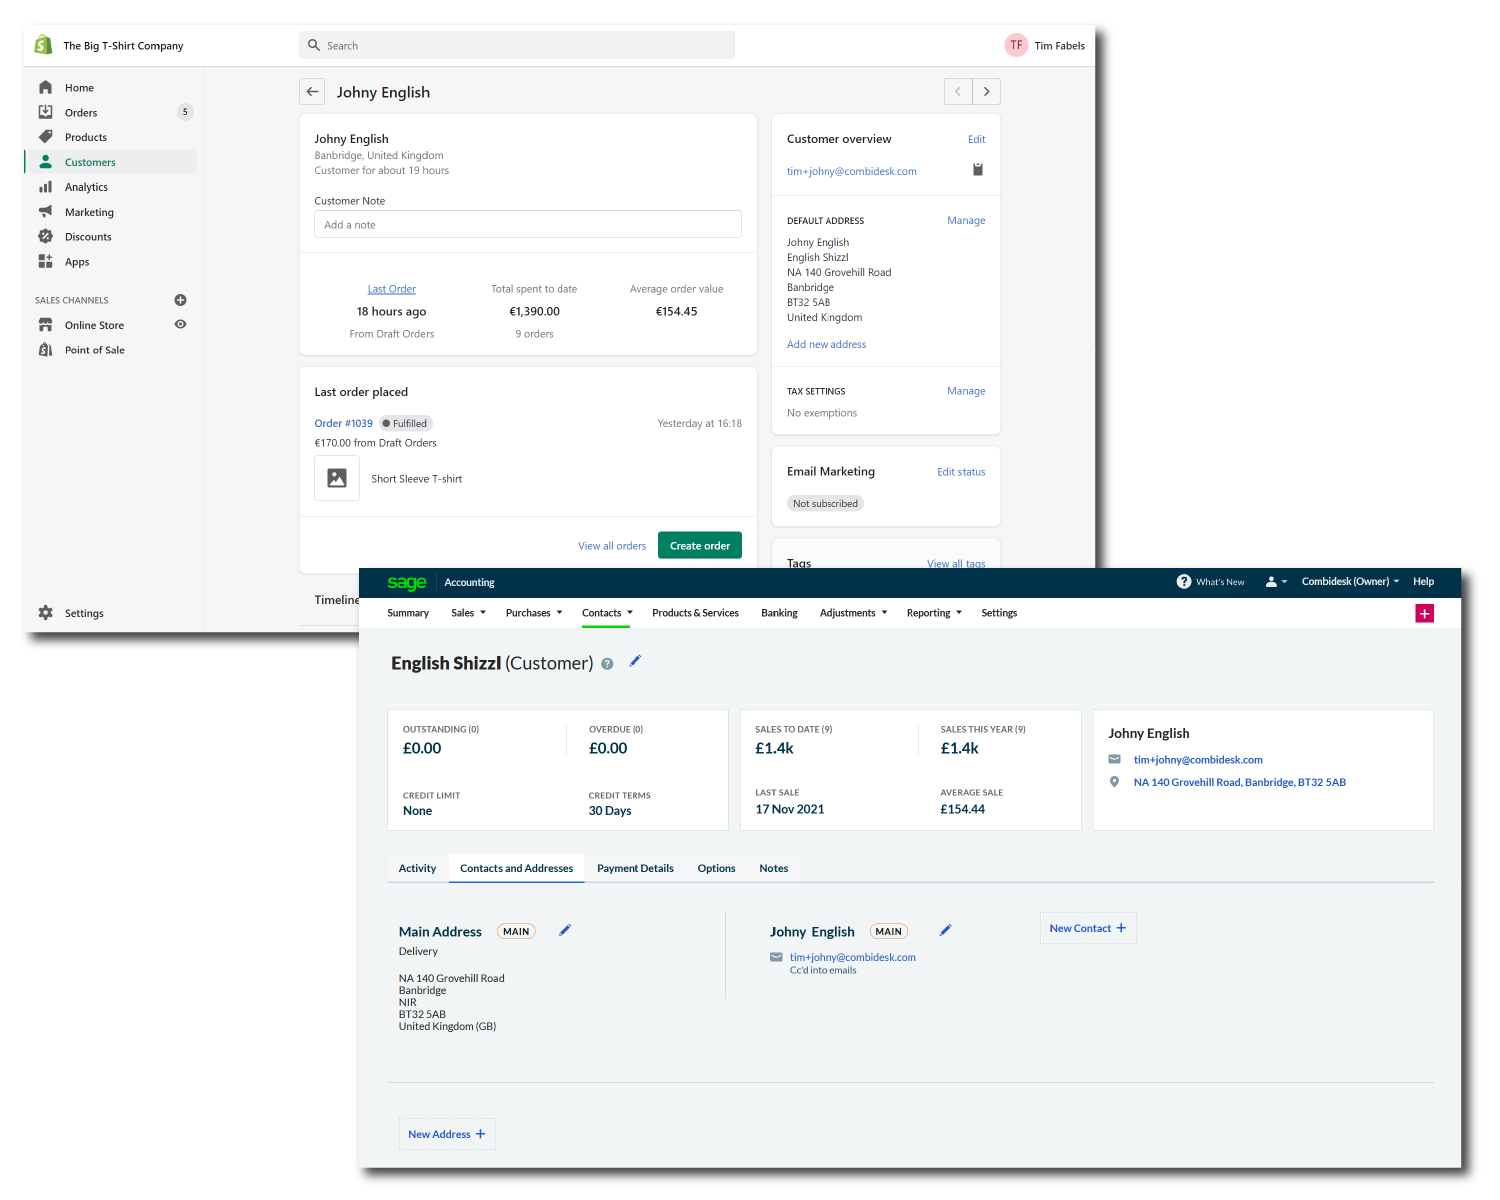
Task: Click the Point of Sale icon
Action: (x=46, y=349)
